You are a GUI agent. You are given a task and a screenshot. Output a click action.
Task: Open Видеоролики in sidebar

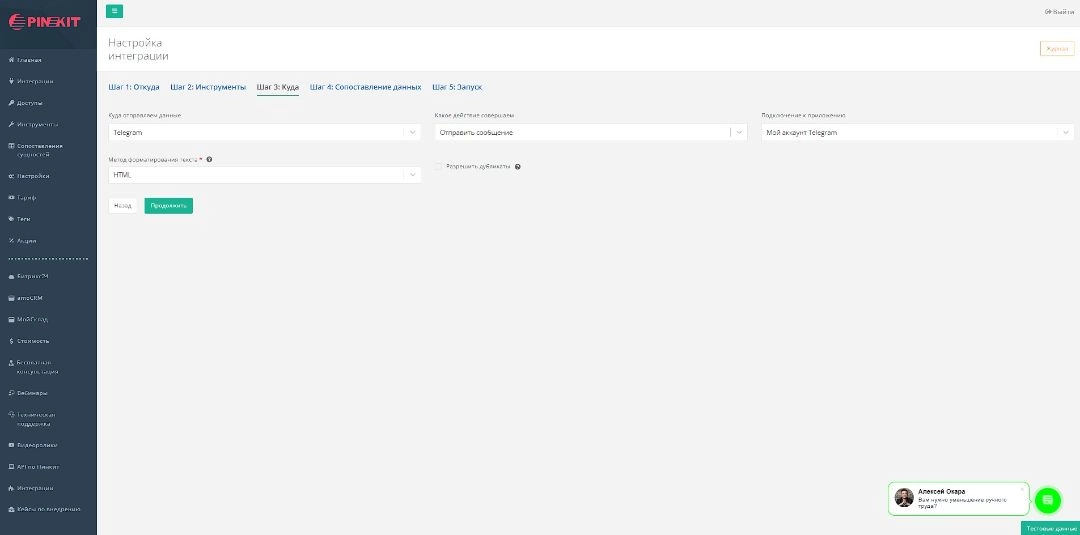click(36, 445)
